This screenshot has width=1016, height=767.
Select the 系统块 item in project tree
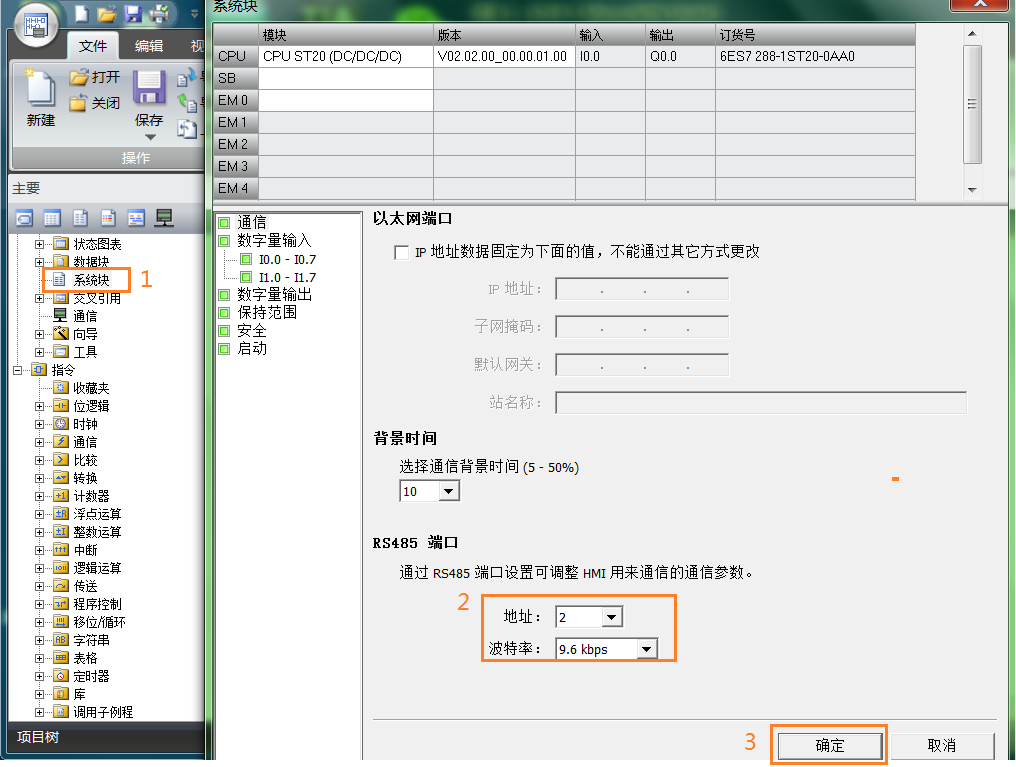pyautogui.click(x=90, y=280)
